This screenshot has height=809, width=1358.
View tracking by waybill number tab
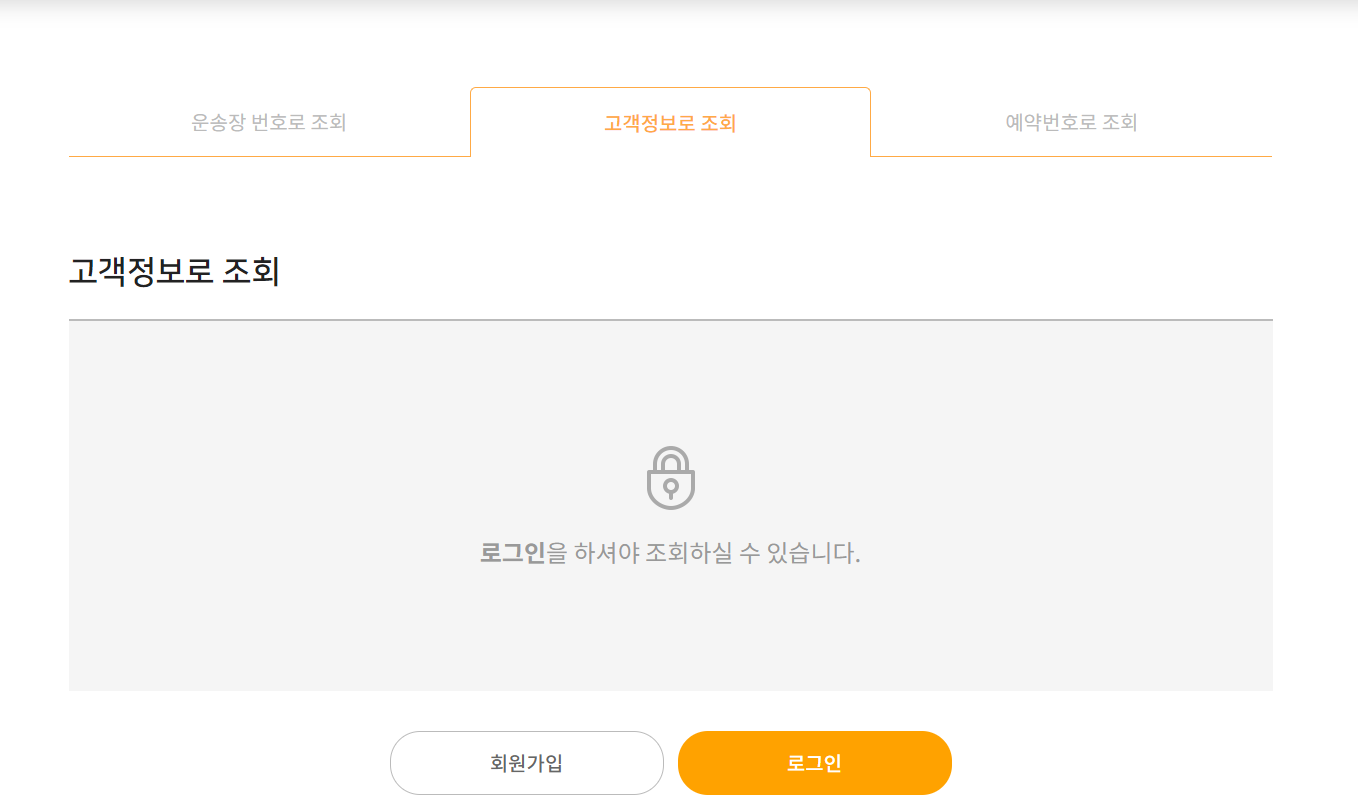coord(269,122)
